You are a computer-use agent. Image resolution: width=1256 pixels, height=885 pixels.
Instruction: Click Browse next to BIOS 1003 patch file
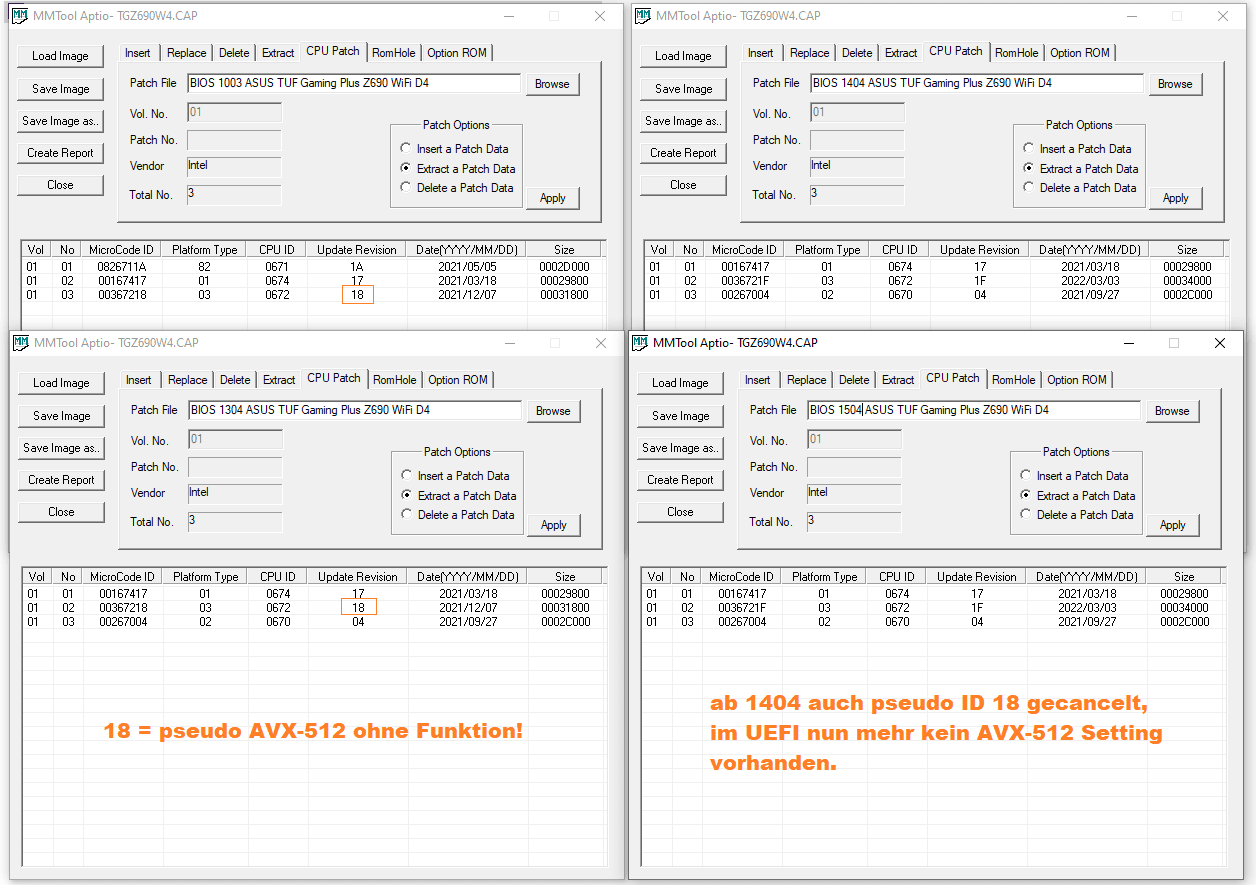click(552, 84)
